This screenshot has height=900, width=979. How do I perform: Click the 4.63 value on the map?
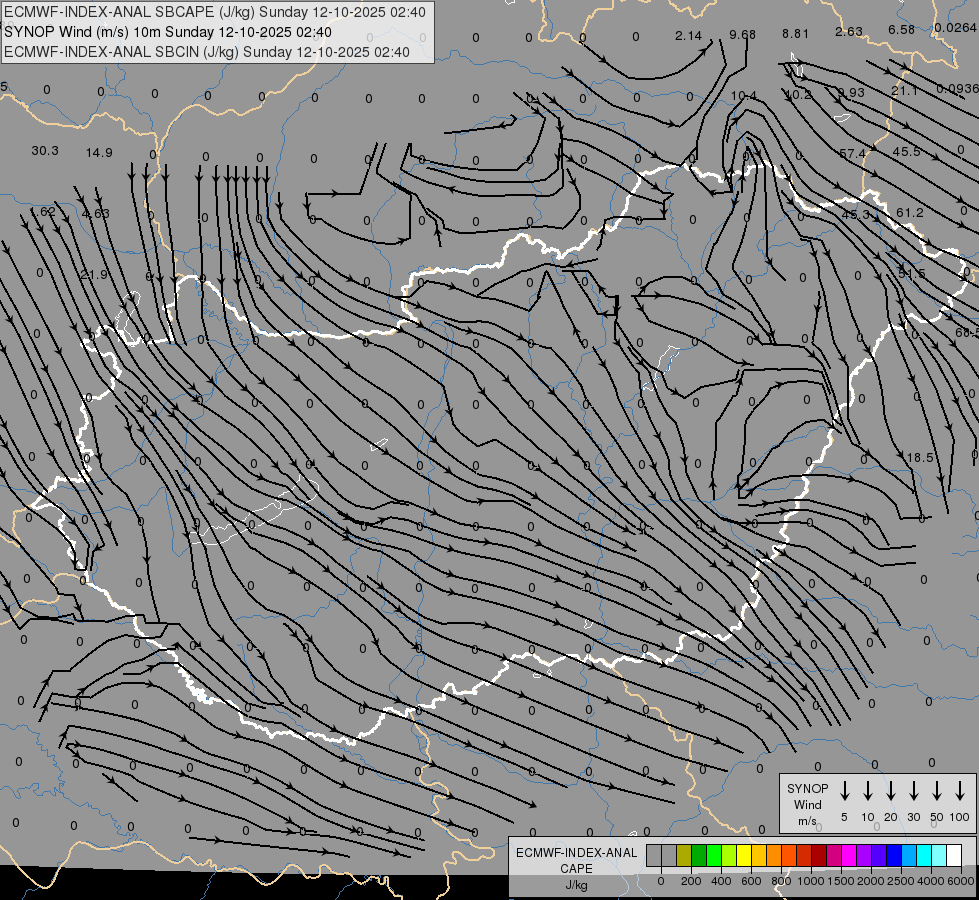click(96, 213)
